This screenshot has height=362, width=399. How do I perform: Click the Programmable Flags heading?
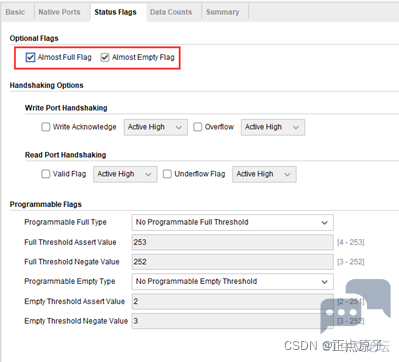click(x=46, y=204)
